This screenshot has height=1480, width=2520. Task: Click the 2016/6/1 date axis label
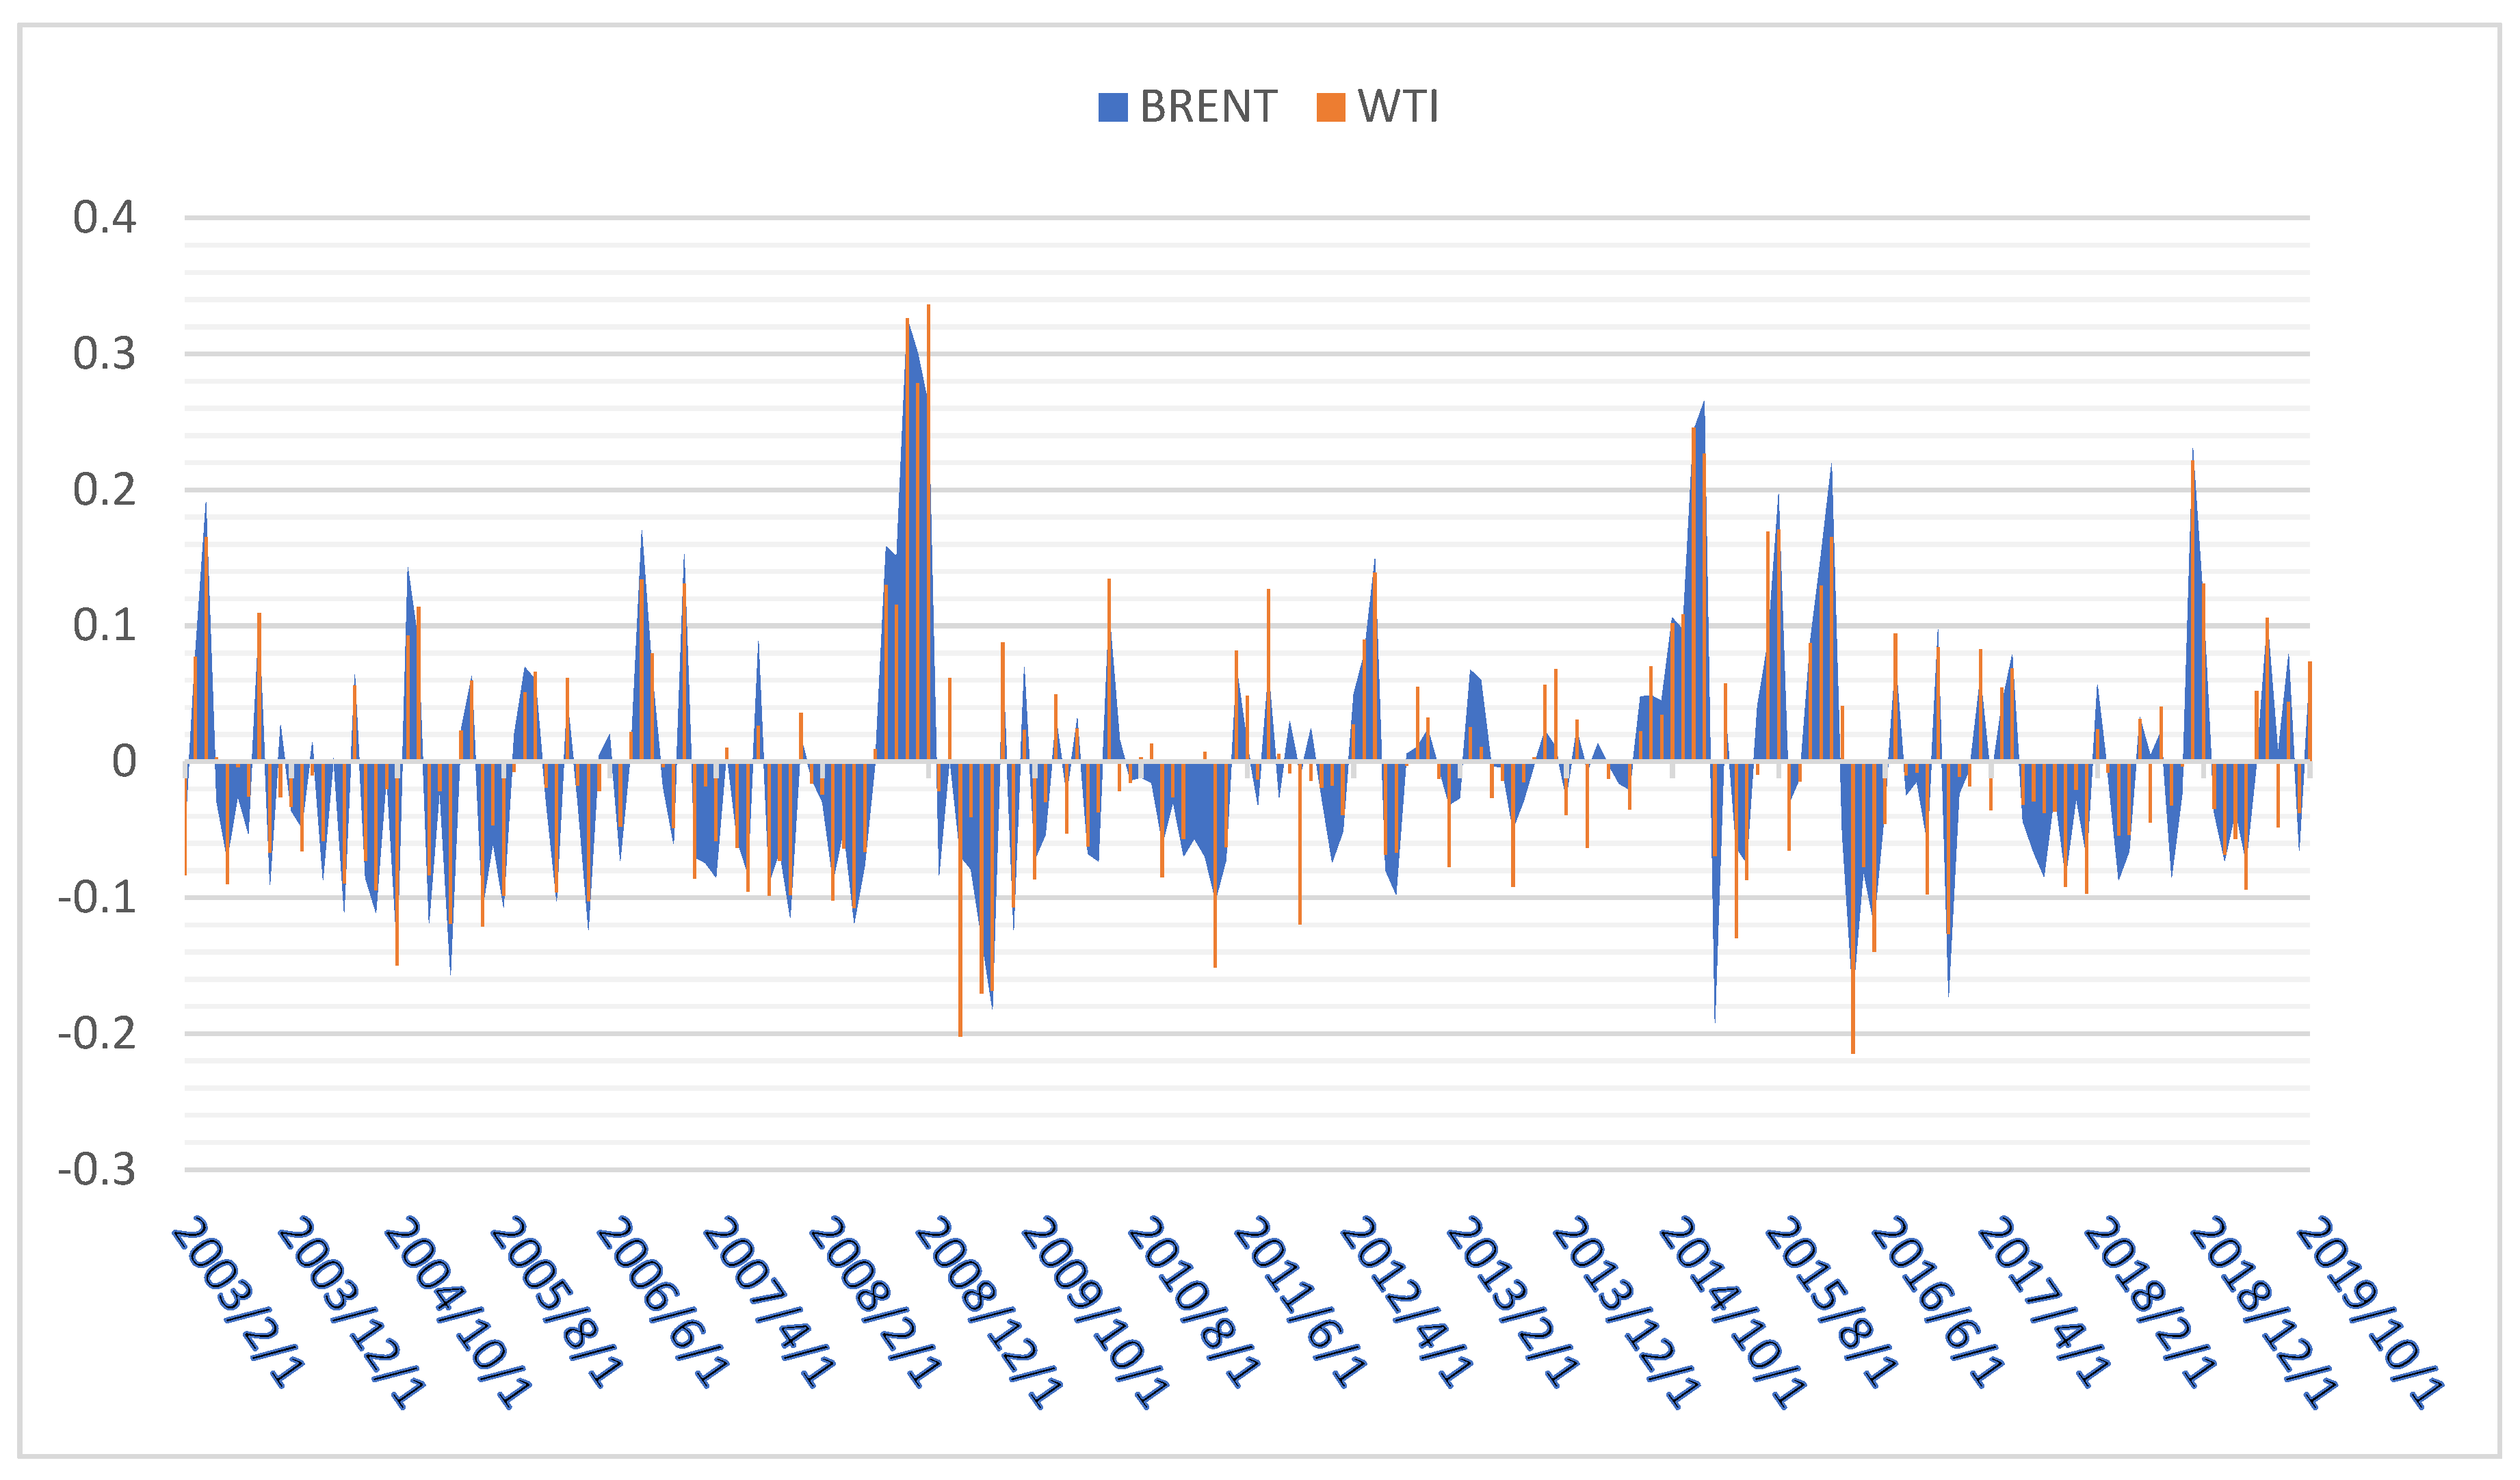[1937, 1302]
